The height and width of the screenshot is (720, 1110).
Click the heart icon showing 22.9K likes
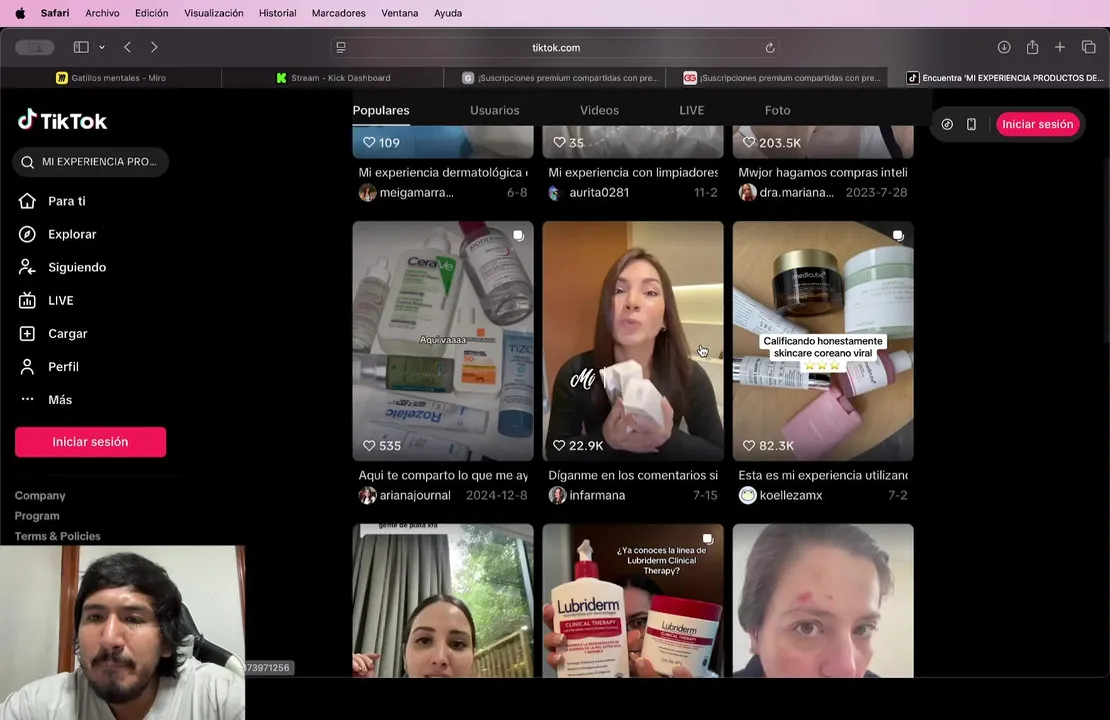click(x=559, y=445)
